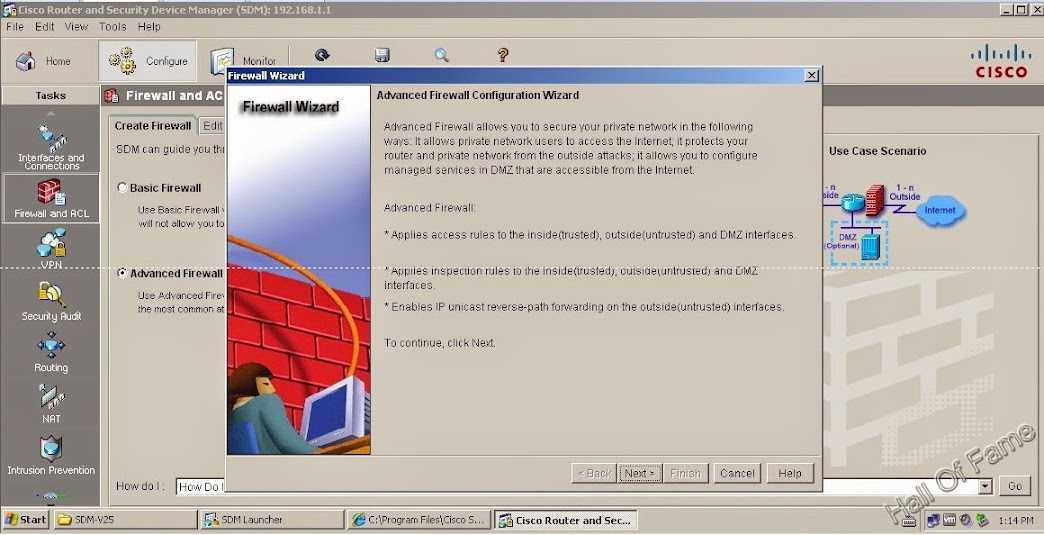The height and width of the screenshot is (535, 1044).
Task: Open the Help menu
Action: click(149, 27)
